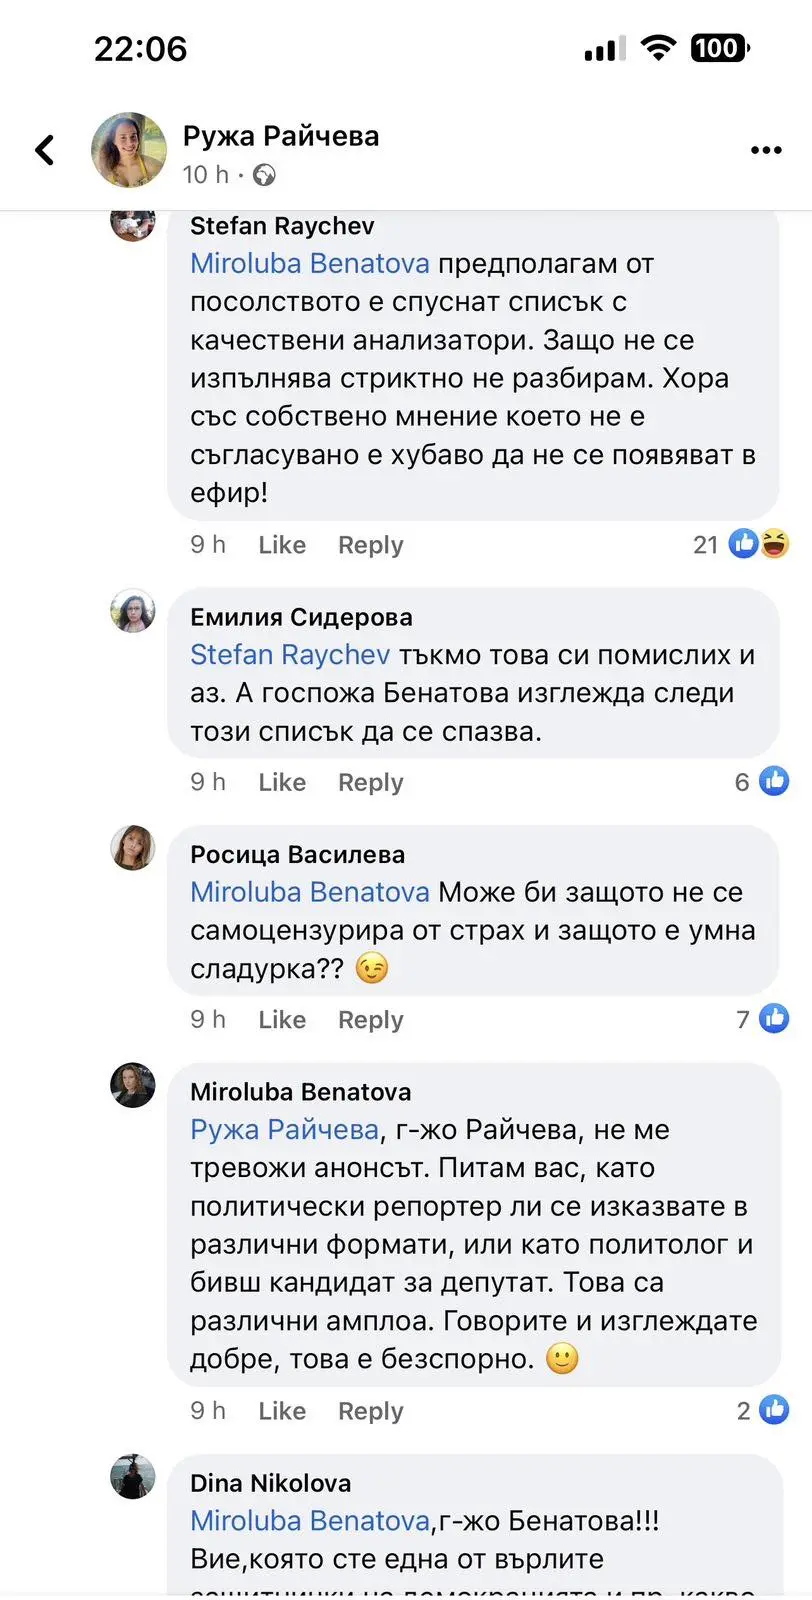
Task: Open the Miroluba Benatova mention in Dina's comment
Action: 310,1521
